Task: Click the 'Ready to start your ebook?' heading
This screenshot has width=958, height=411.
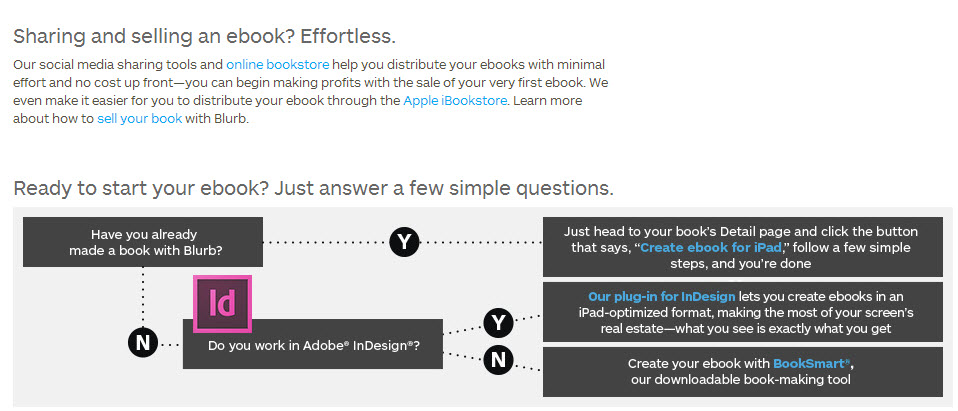Action: click(313, 188)
